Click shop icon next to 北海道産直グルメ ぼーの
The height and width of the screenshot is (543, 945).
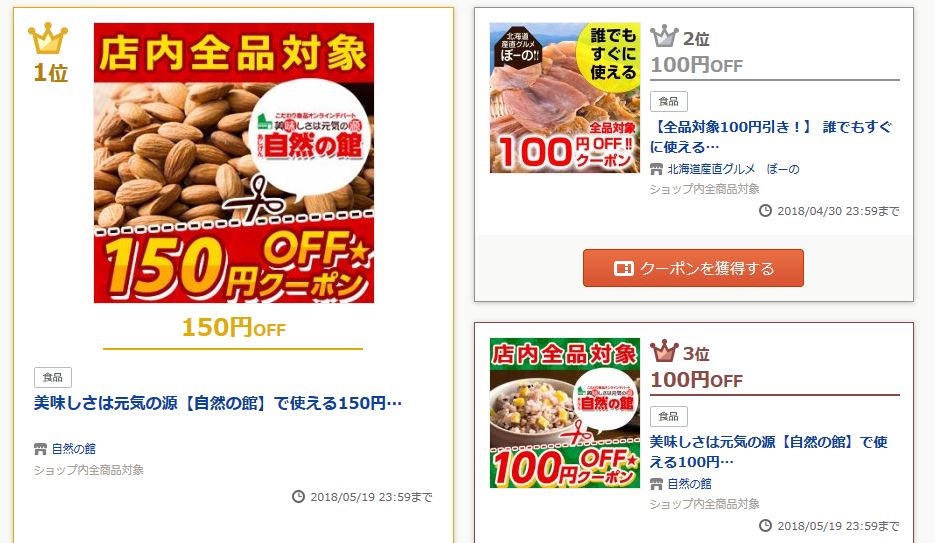pyautogui.click(x=656, y=169)
